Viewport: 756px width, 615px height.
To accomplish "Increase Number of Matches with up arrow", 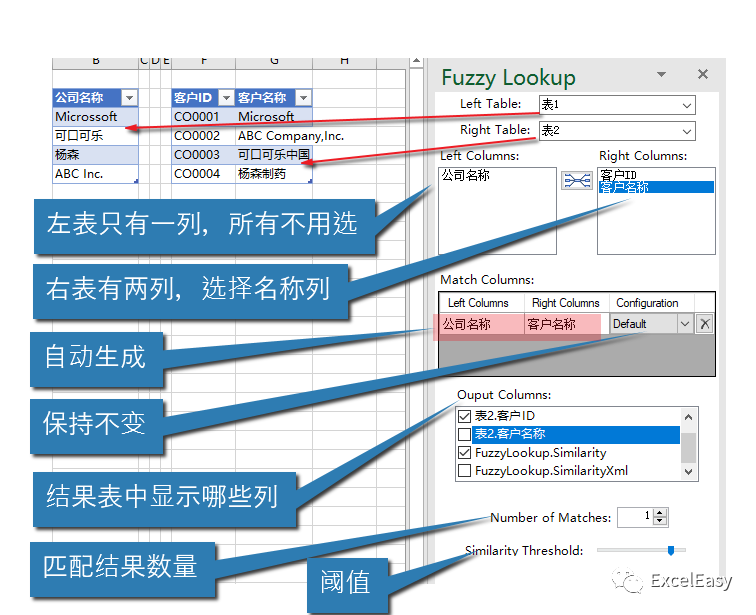I will (660, 513).
